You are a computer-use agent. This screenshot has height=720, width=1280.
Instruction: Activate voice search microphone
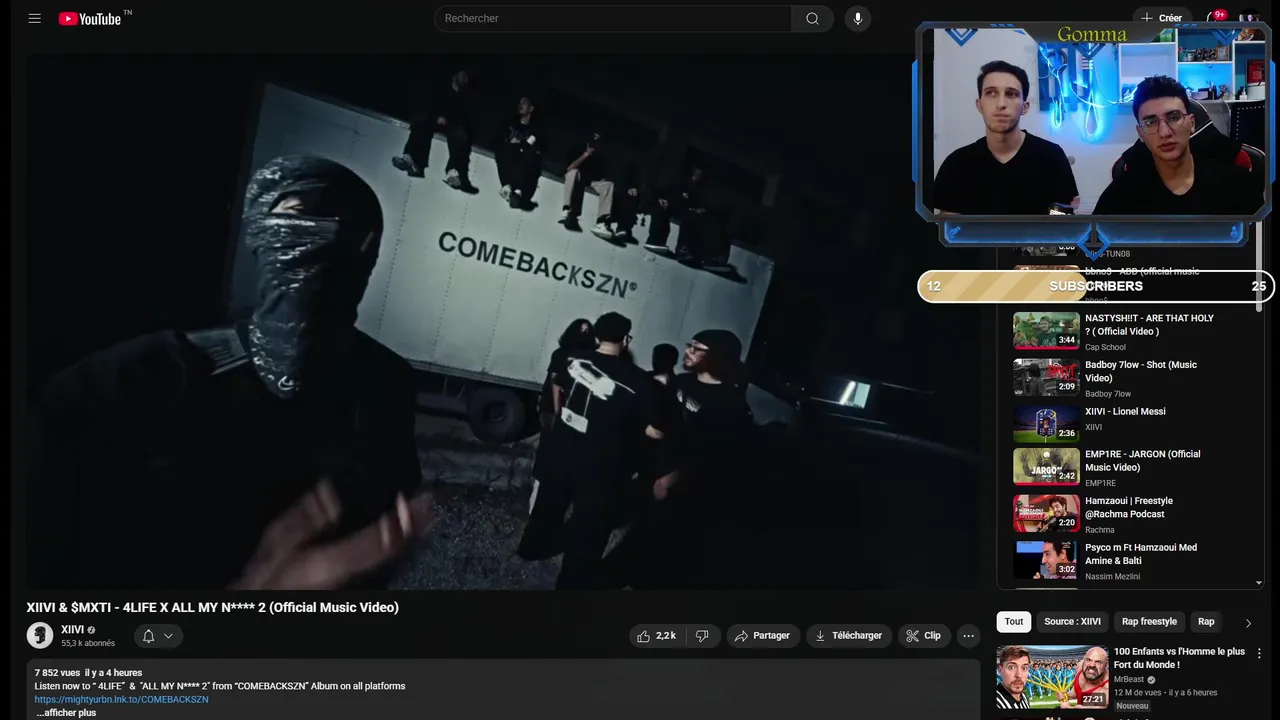click(857, 18)
